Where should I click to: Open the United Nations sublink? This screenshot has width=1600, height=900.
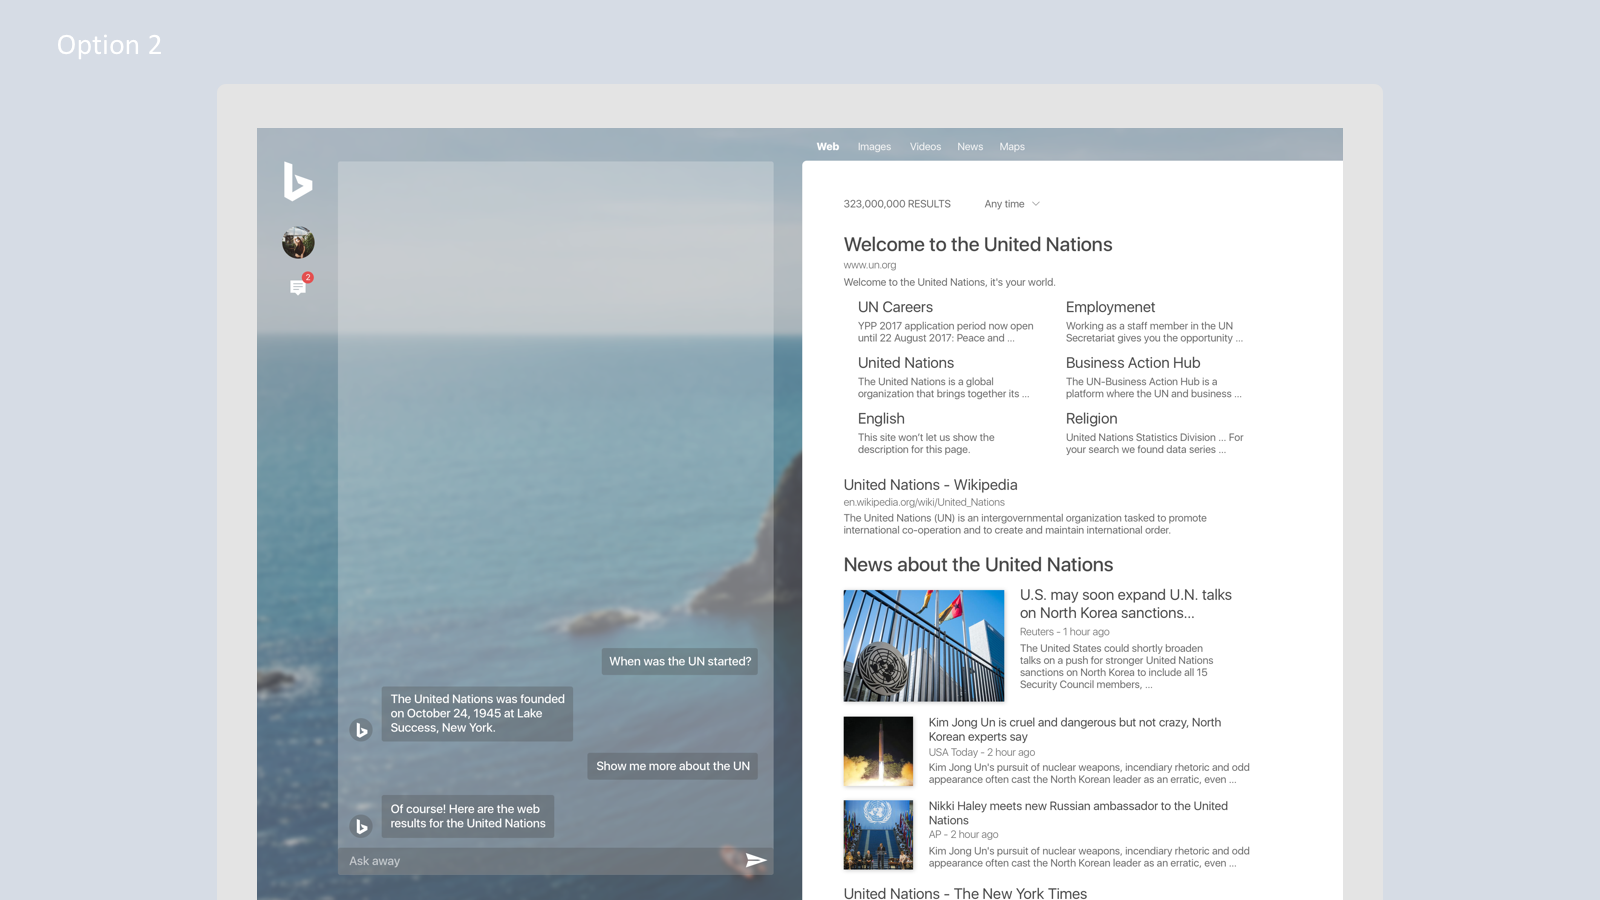(906, 363)
